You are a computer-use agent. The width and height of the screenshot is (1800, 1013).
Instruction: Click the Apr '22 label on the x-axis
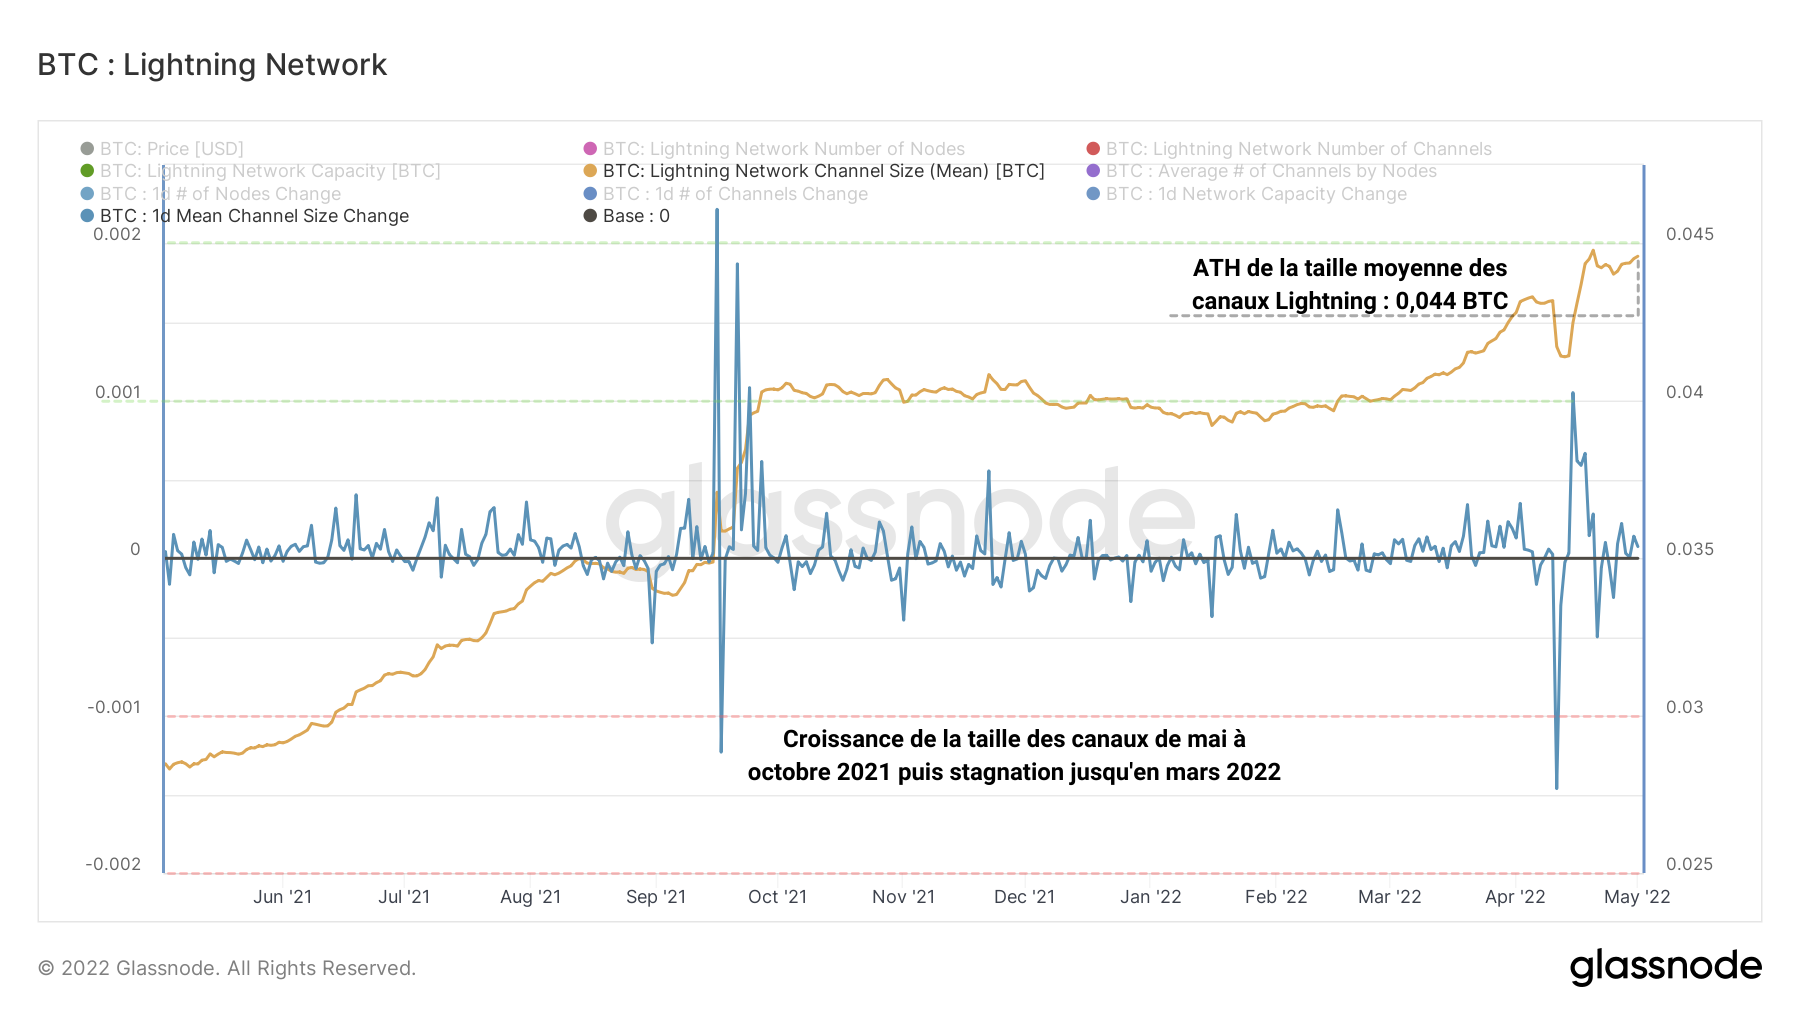pyautogui.click(x=1515, y=897)
